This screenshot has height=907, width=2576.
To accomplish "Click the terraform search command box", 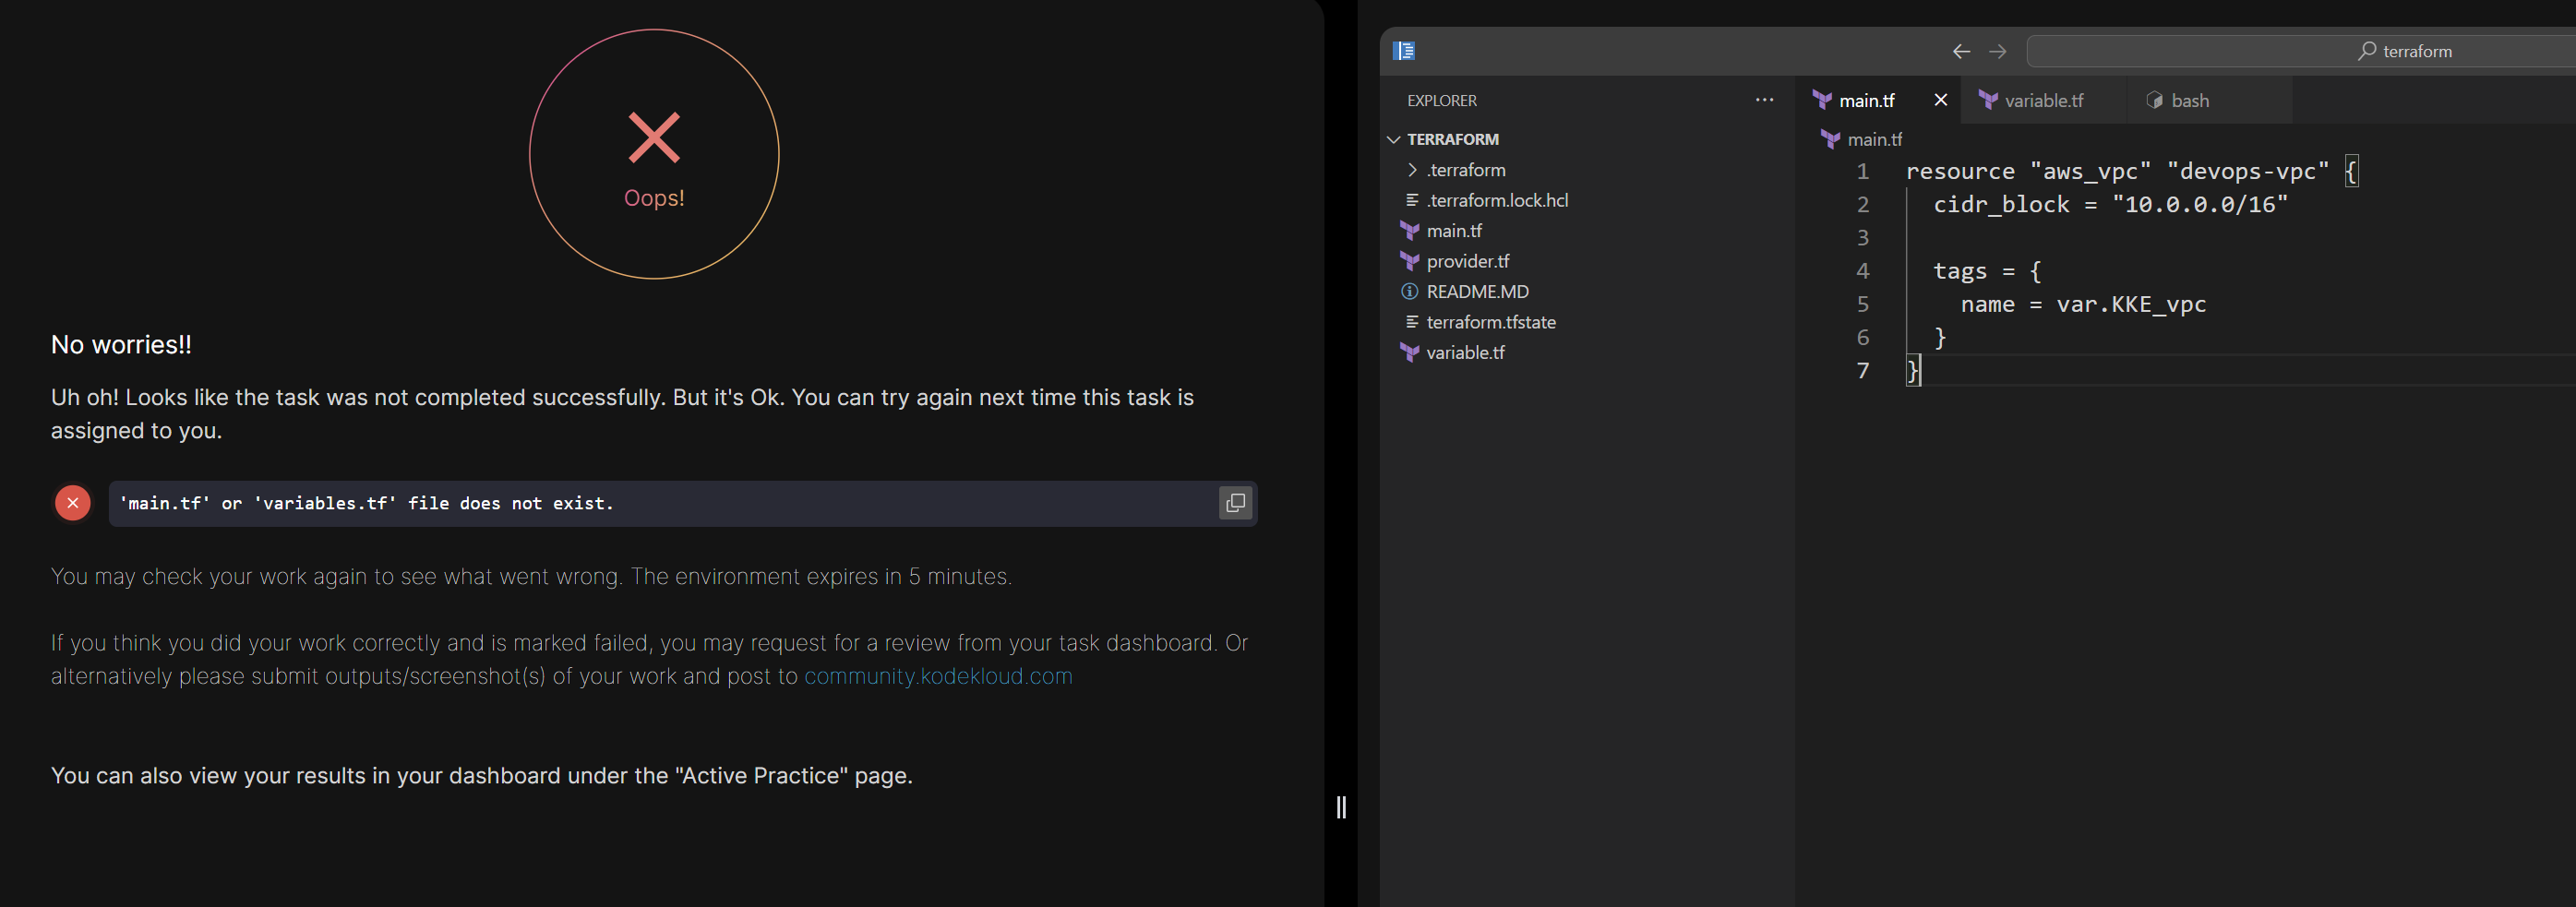I will point(2300,51).
